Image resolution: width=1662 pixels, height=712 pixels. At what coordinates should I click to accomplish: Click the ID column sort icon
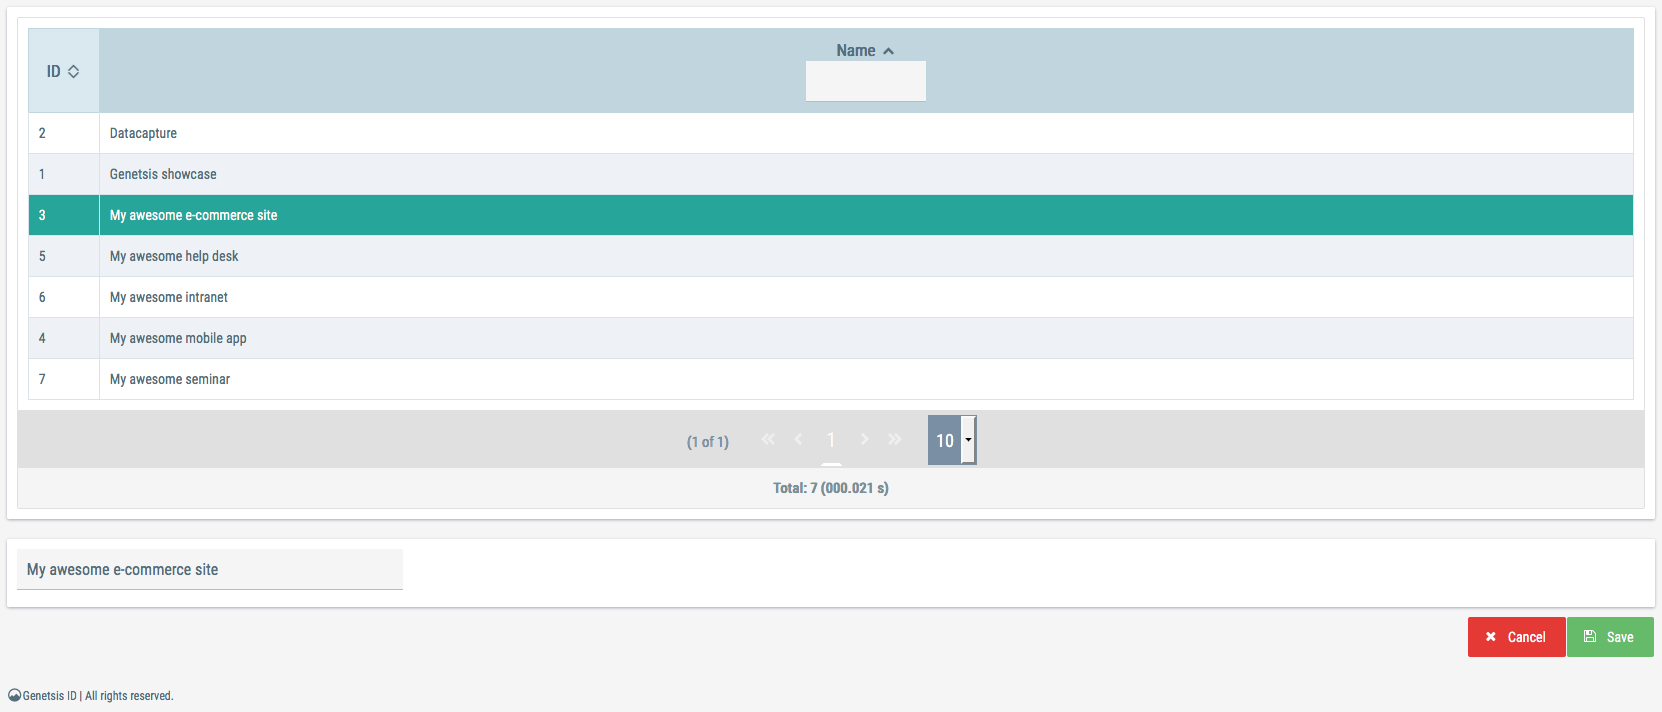coord(73,72)
